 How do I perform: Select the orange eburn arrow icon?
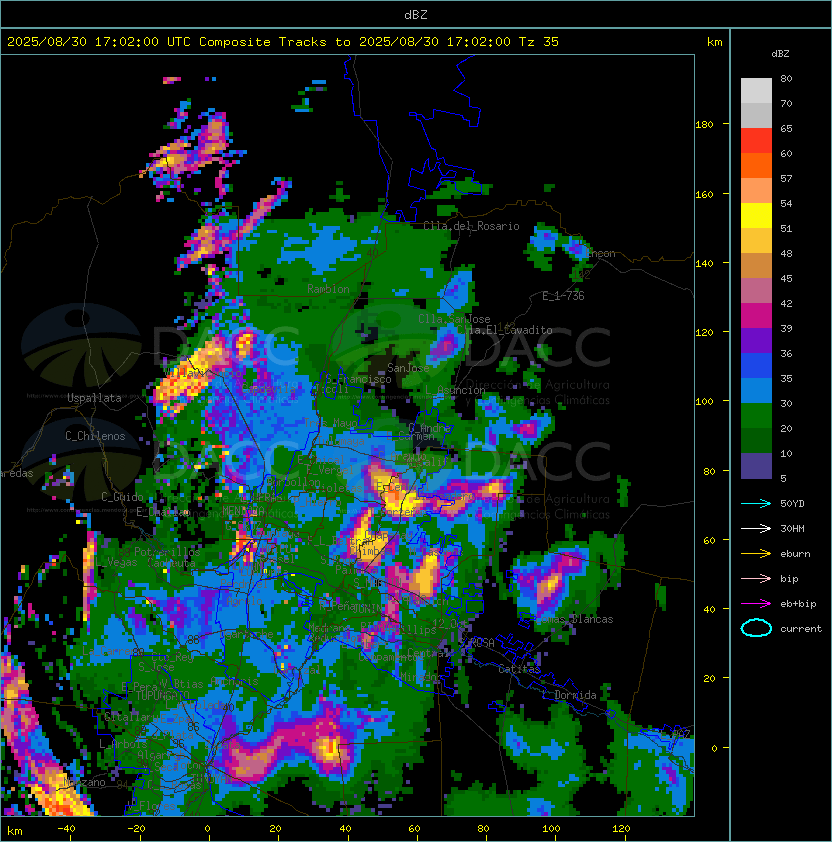756,553
